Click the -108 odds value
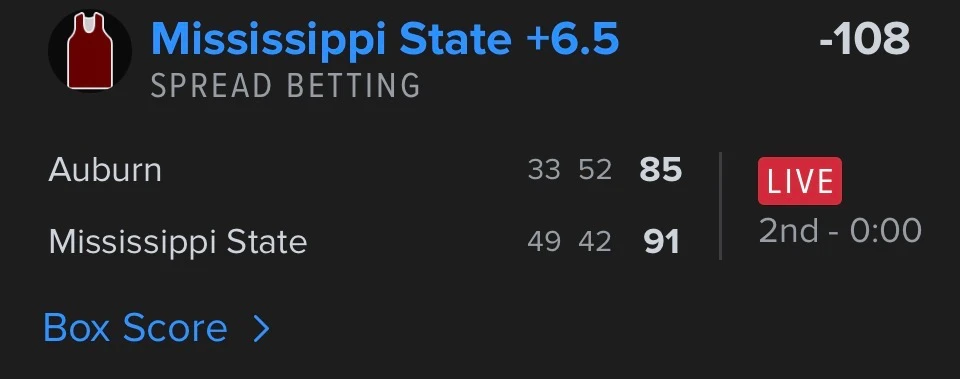 (864, 39)
